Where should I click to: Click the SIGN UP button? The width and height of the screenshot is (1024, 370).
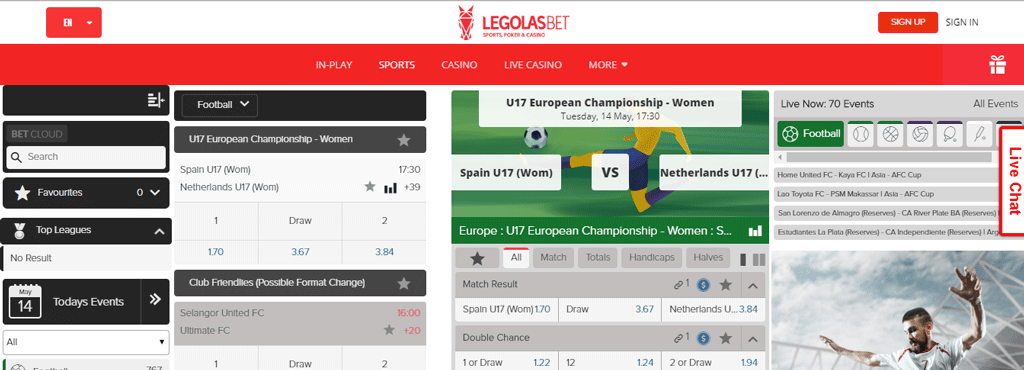(908, 22)
